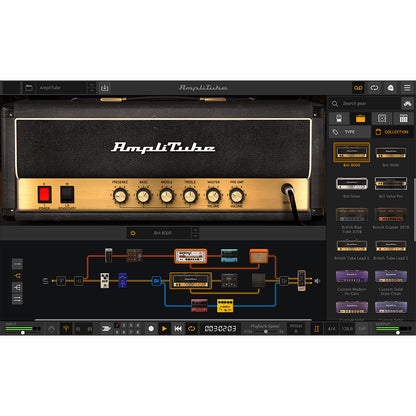Click the magnifier search icon

(335, 104)
